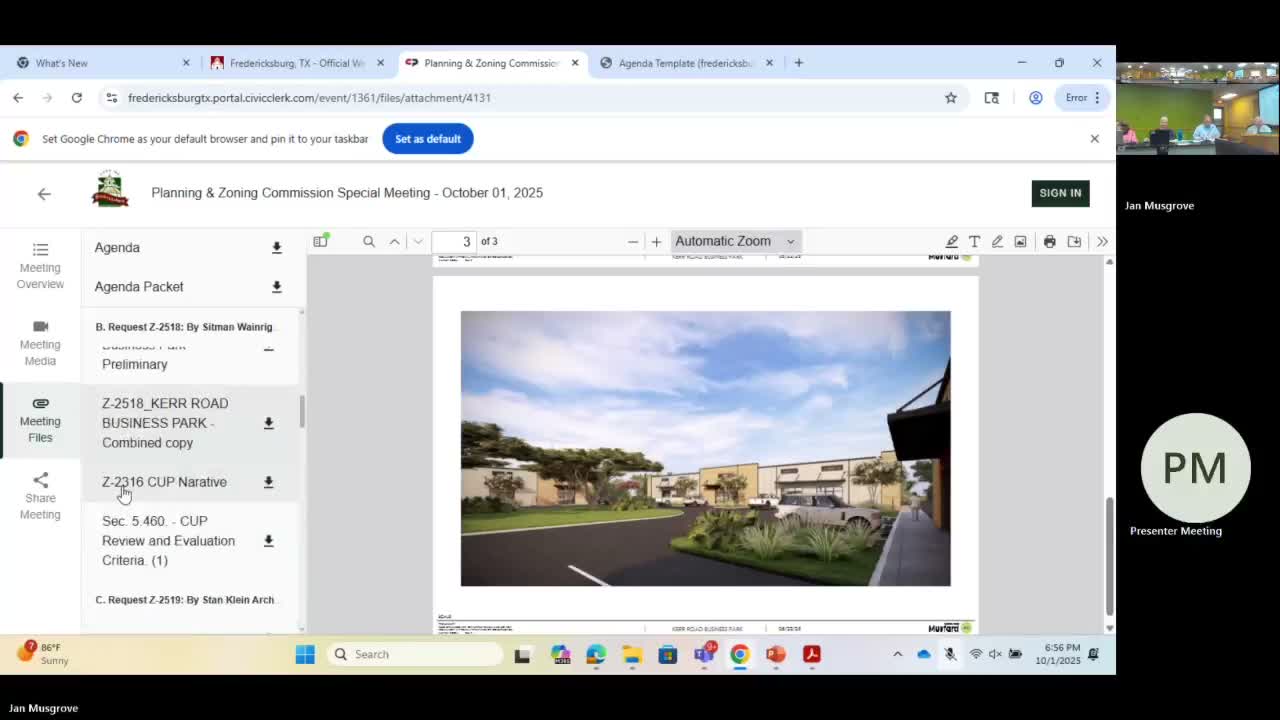Click the file list scrollbar thumb

click(301, 410)
